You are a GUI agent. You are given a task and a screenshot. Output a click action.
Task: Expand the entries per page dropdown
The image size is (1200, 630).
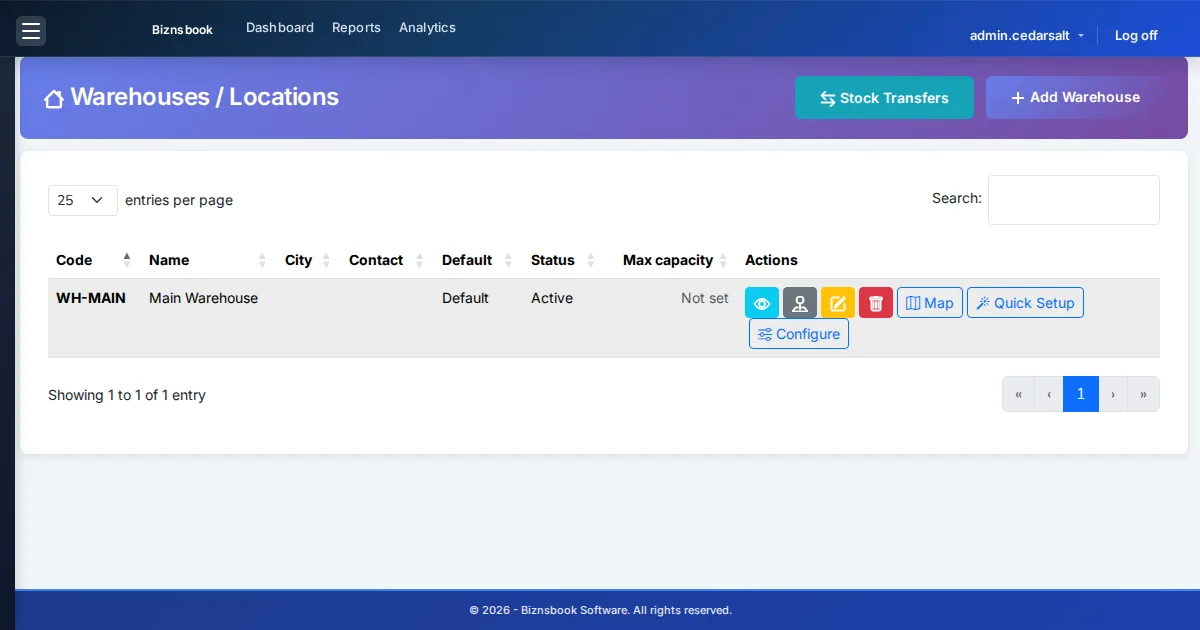83,200
